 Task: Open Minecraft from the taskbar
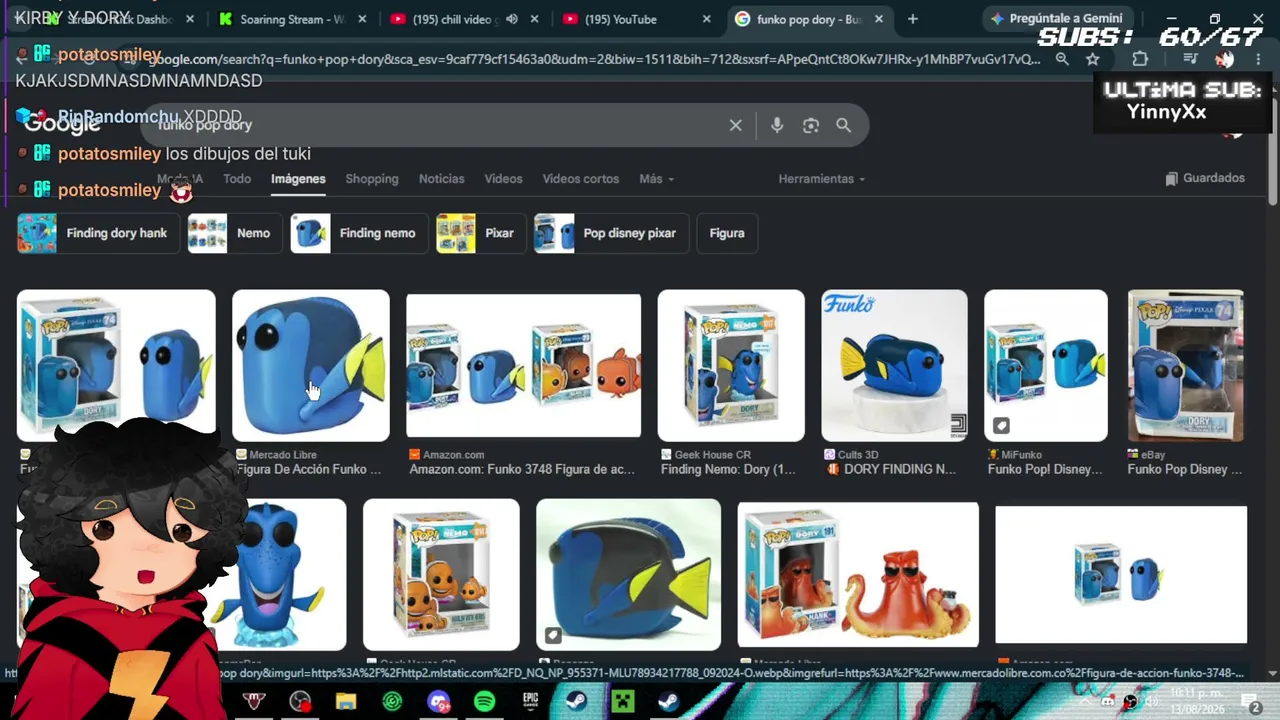[x=622, y=702]
